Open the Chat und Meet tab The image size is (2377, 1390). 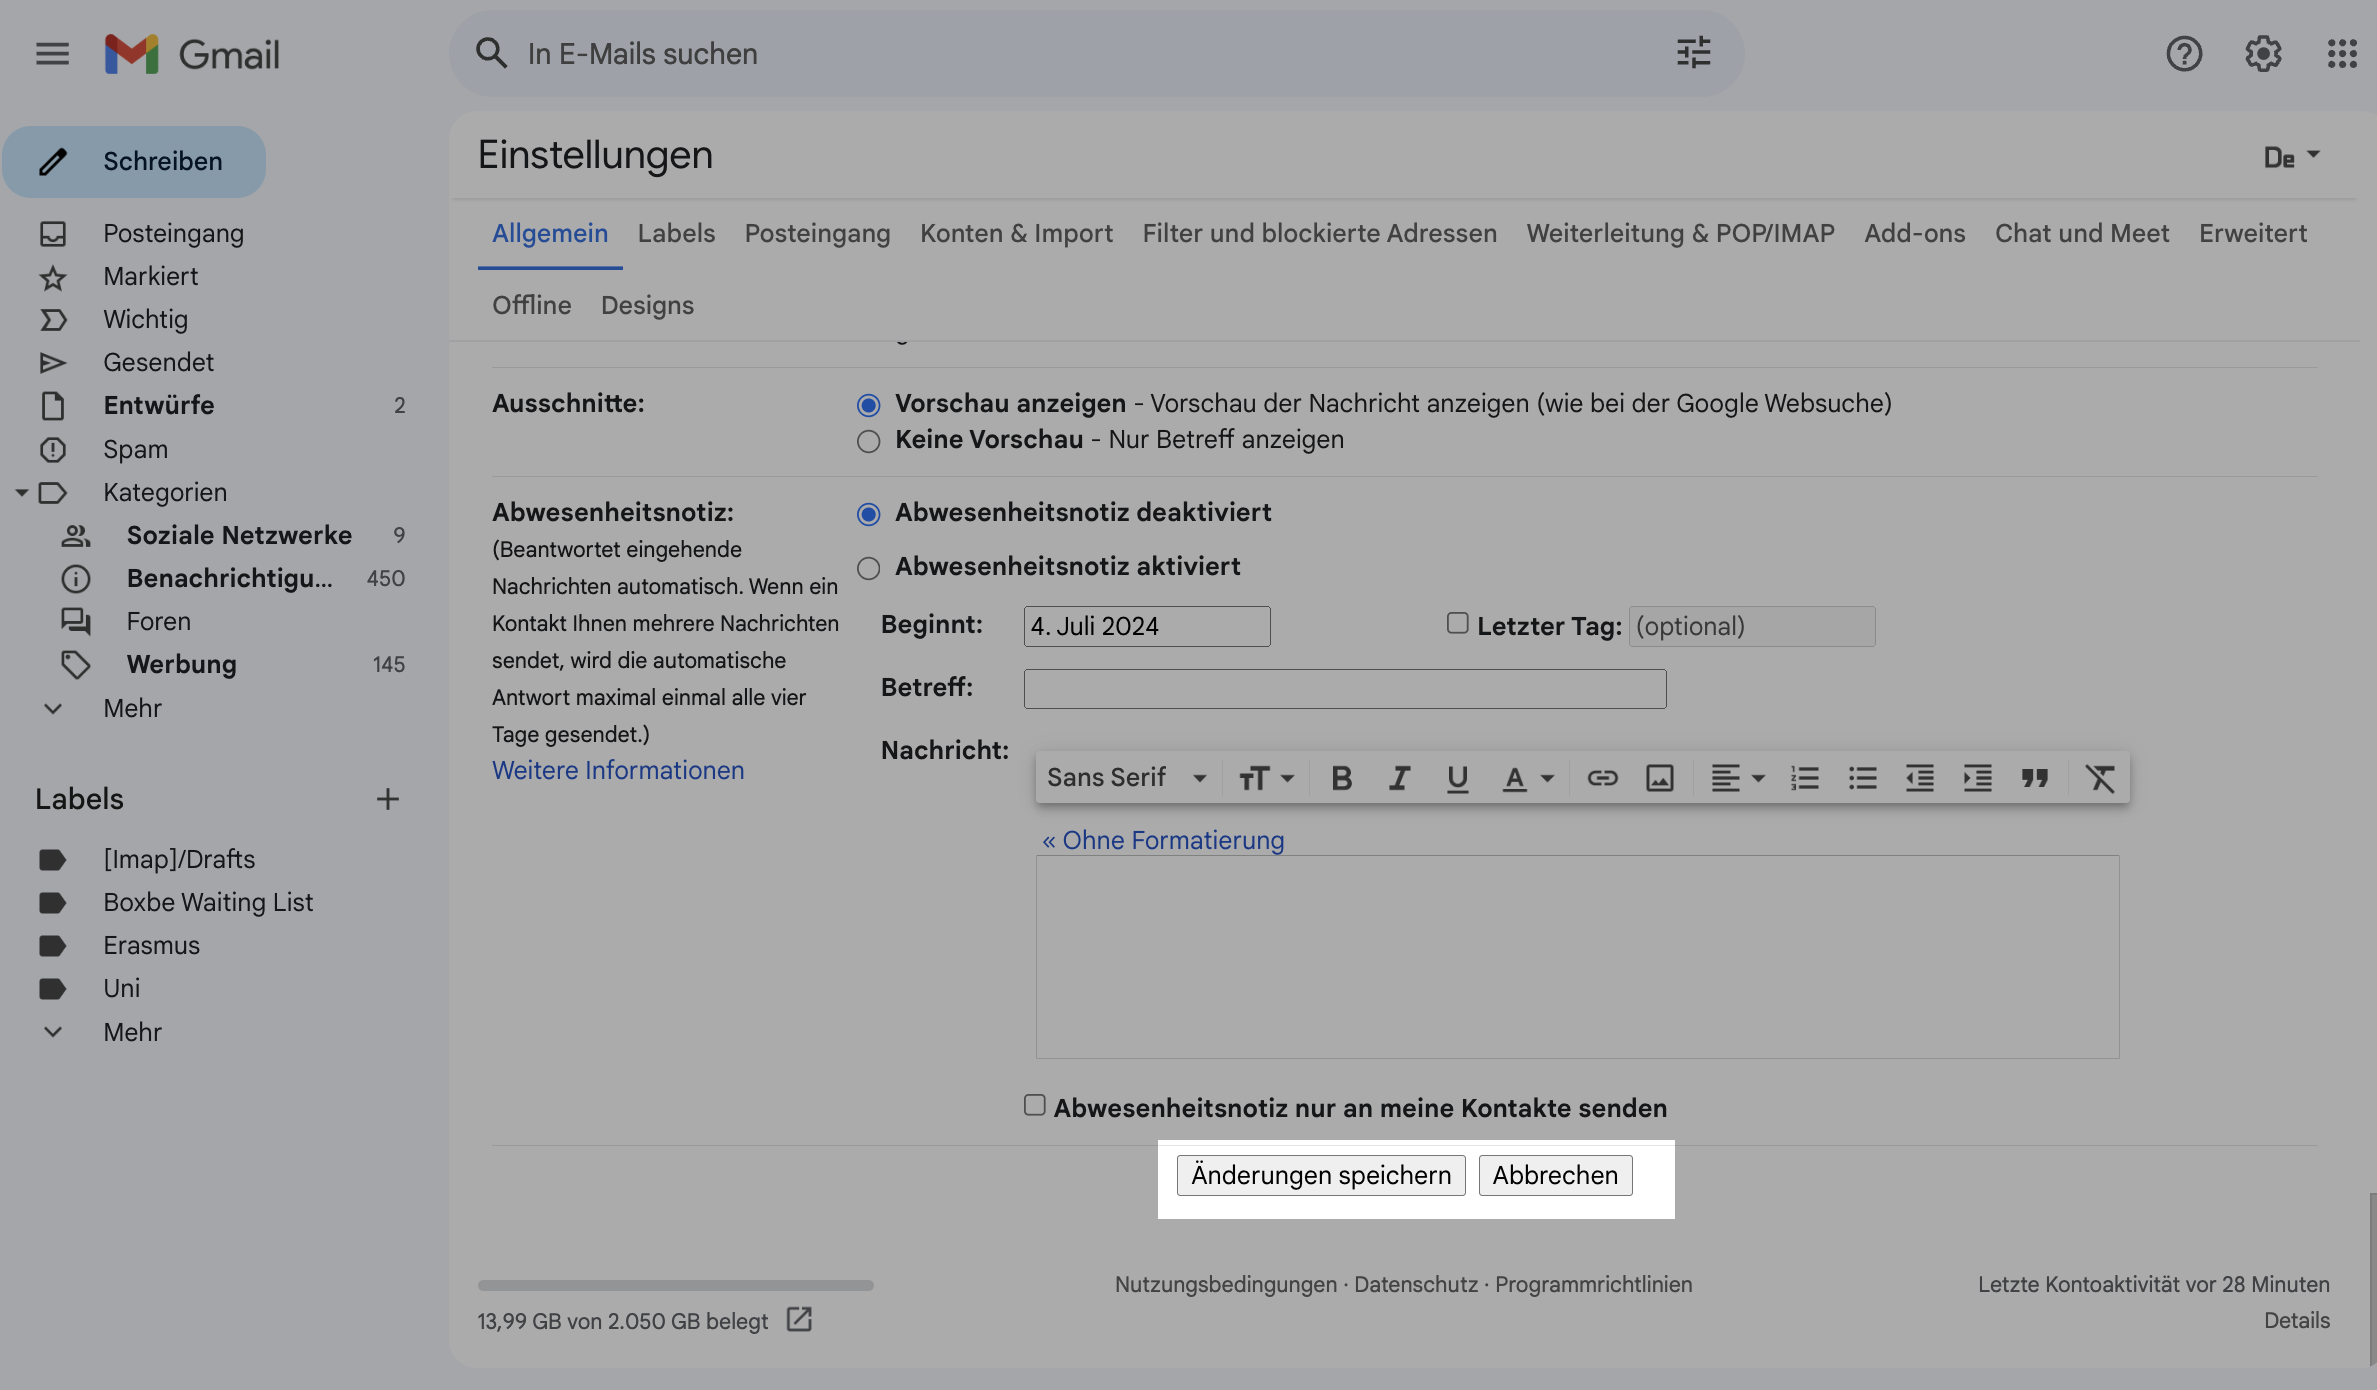[x=2082, y=233]
